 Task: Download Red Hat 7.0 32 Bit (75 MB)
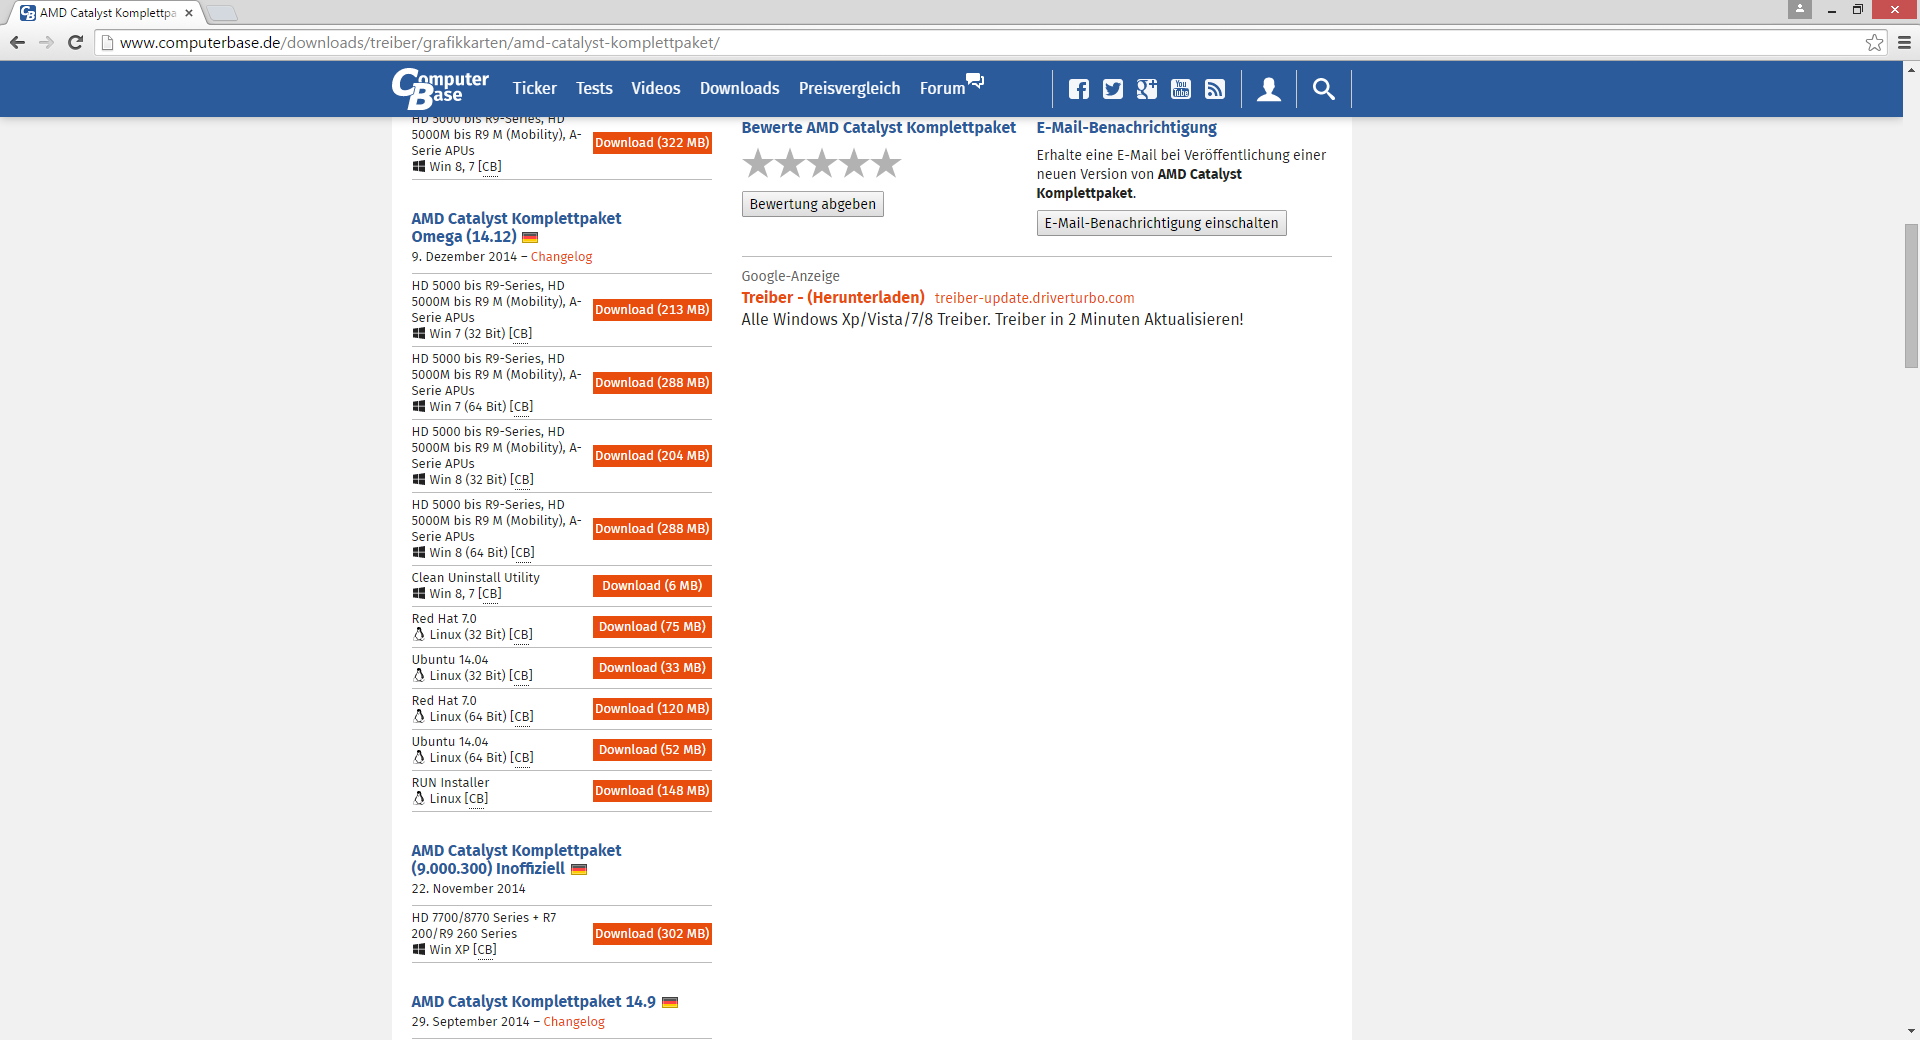pos(652,627)
